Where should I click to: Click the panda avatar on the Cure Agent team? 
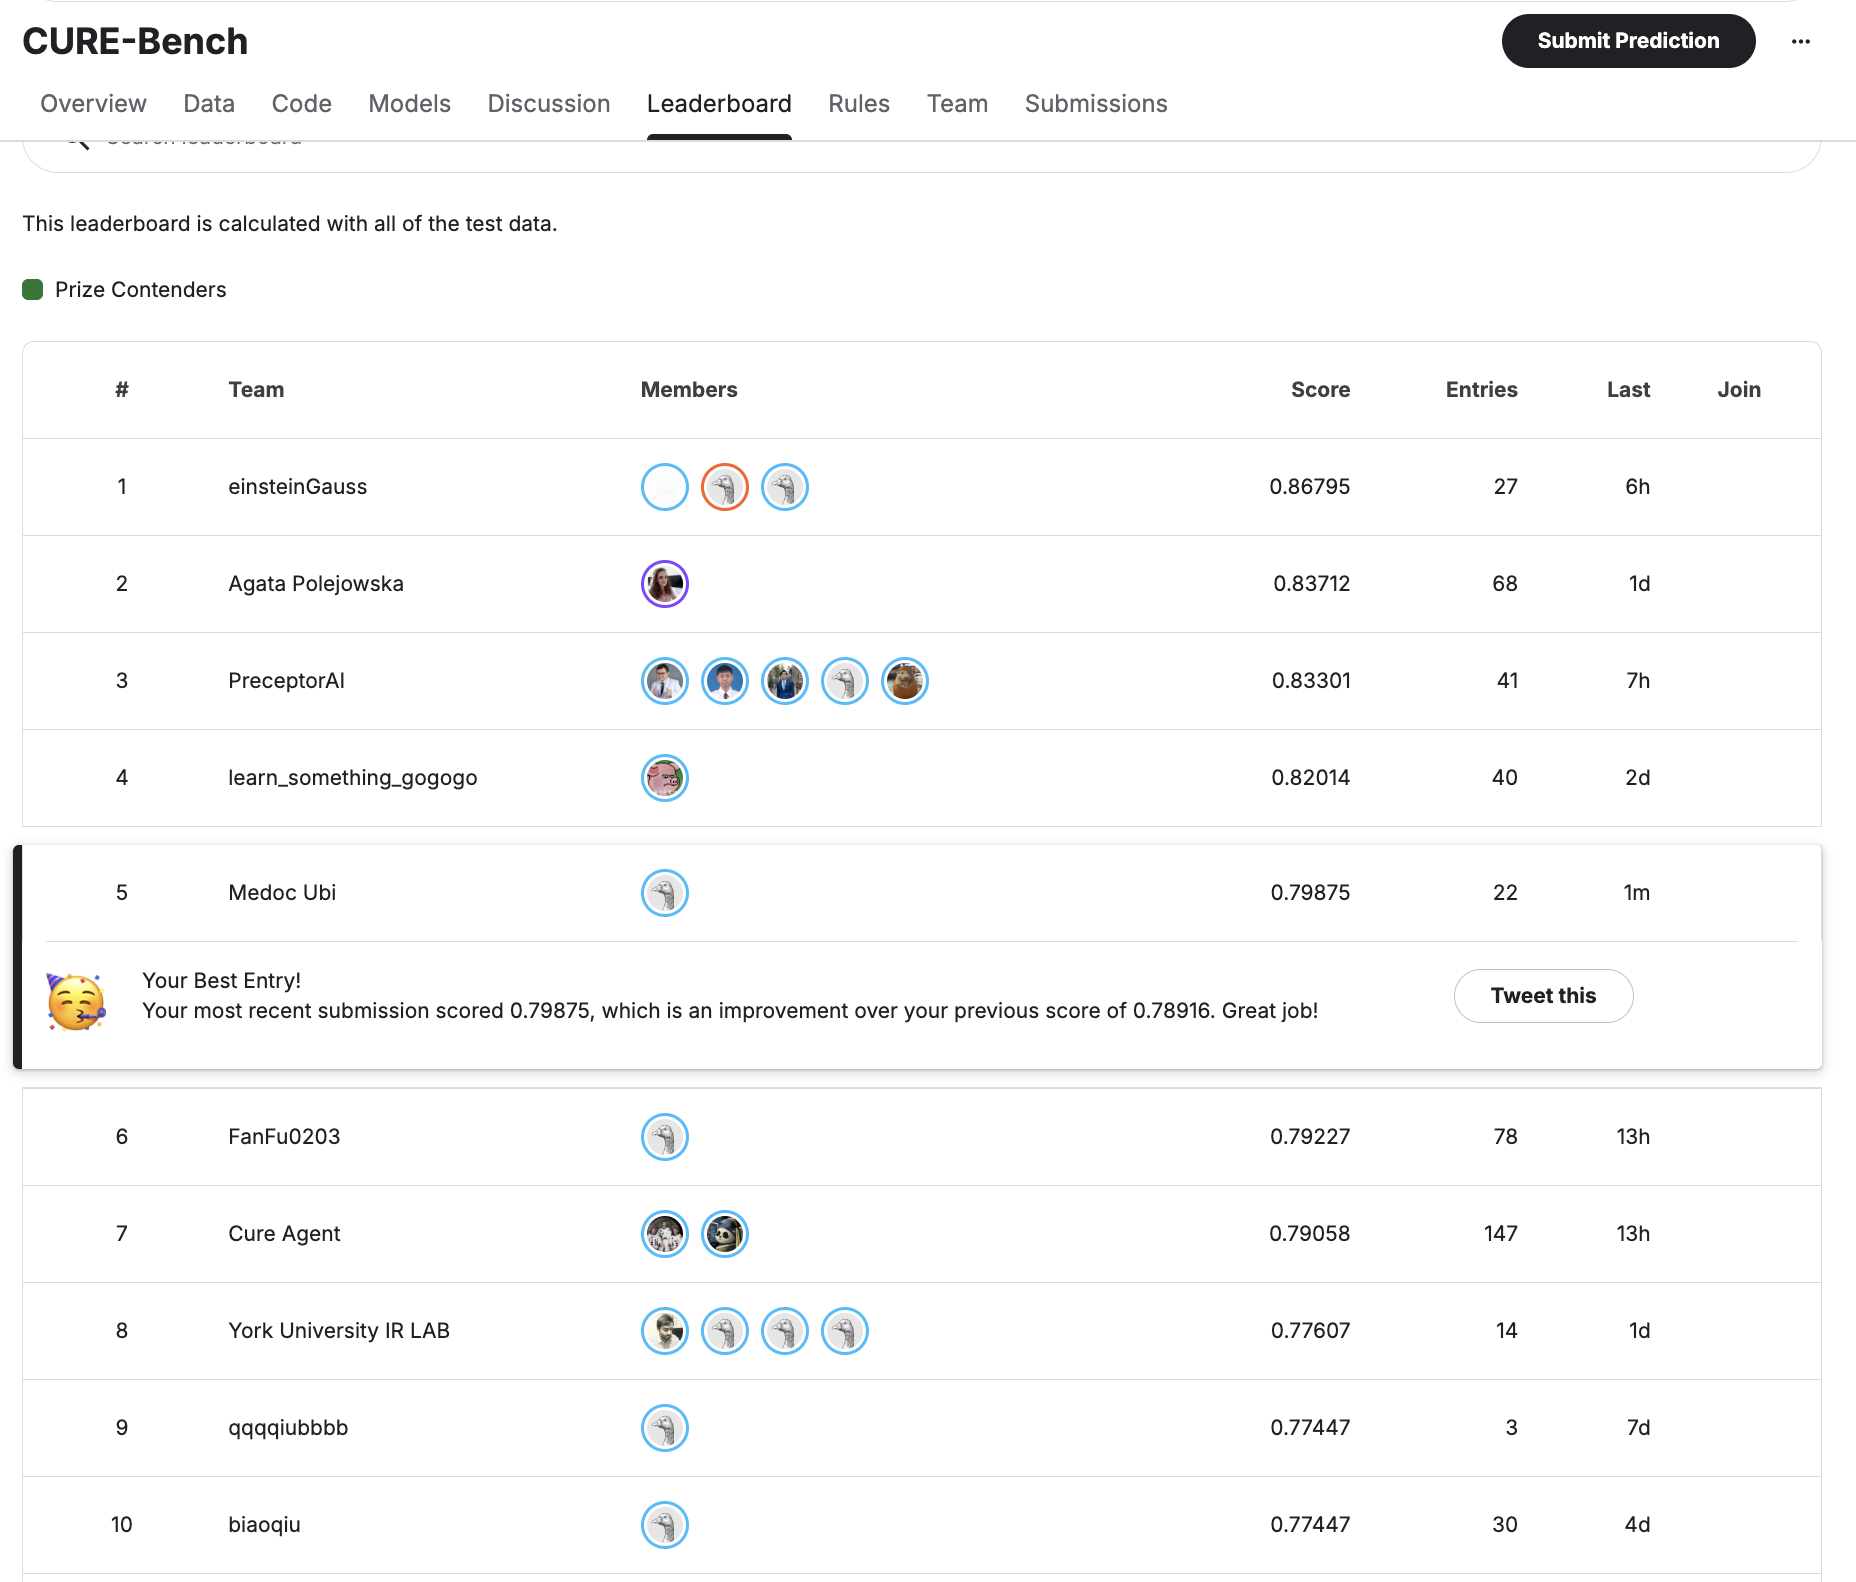click(724, 1234)
